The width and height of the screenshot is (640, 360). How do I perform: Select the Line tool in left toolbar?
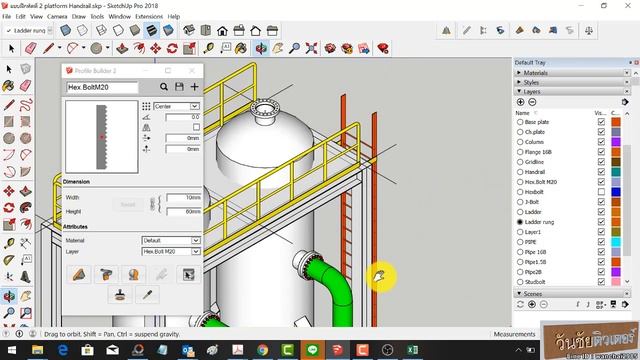click(x=9, y=105)
